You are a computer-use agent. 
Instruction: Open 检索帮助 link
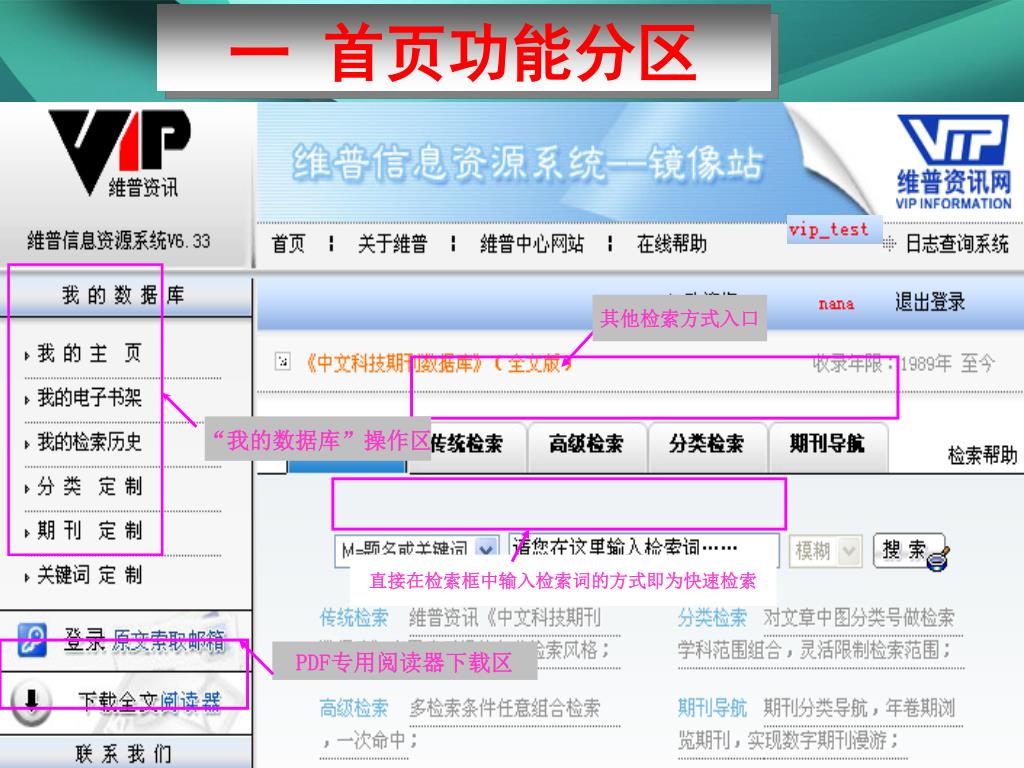pos(982,455)
